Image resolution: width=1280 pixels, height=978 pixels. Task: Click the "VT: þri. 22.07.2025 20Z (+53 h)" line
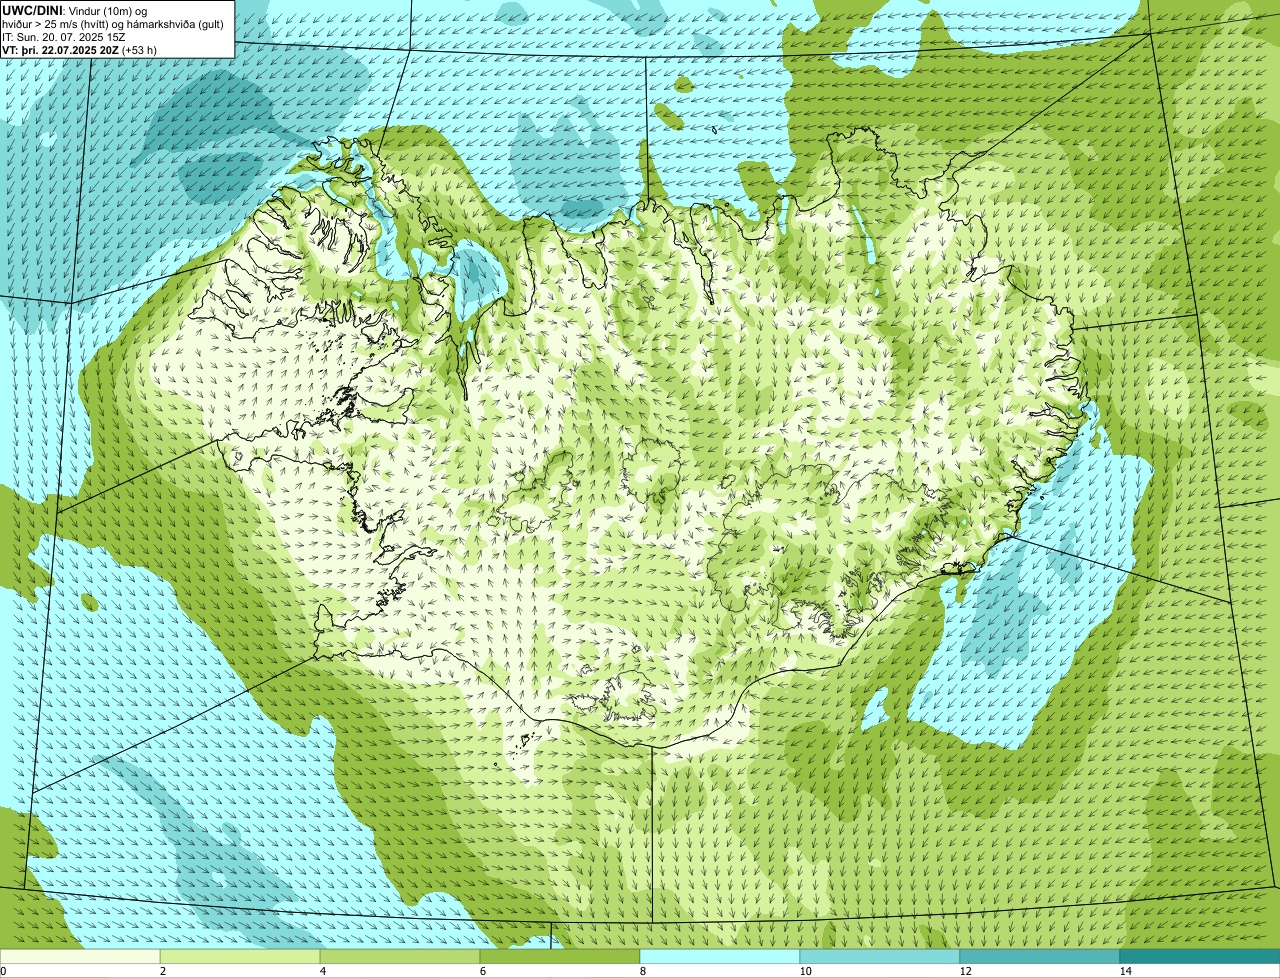(x=80, y=50)
